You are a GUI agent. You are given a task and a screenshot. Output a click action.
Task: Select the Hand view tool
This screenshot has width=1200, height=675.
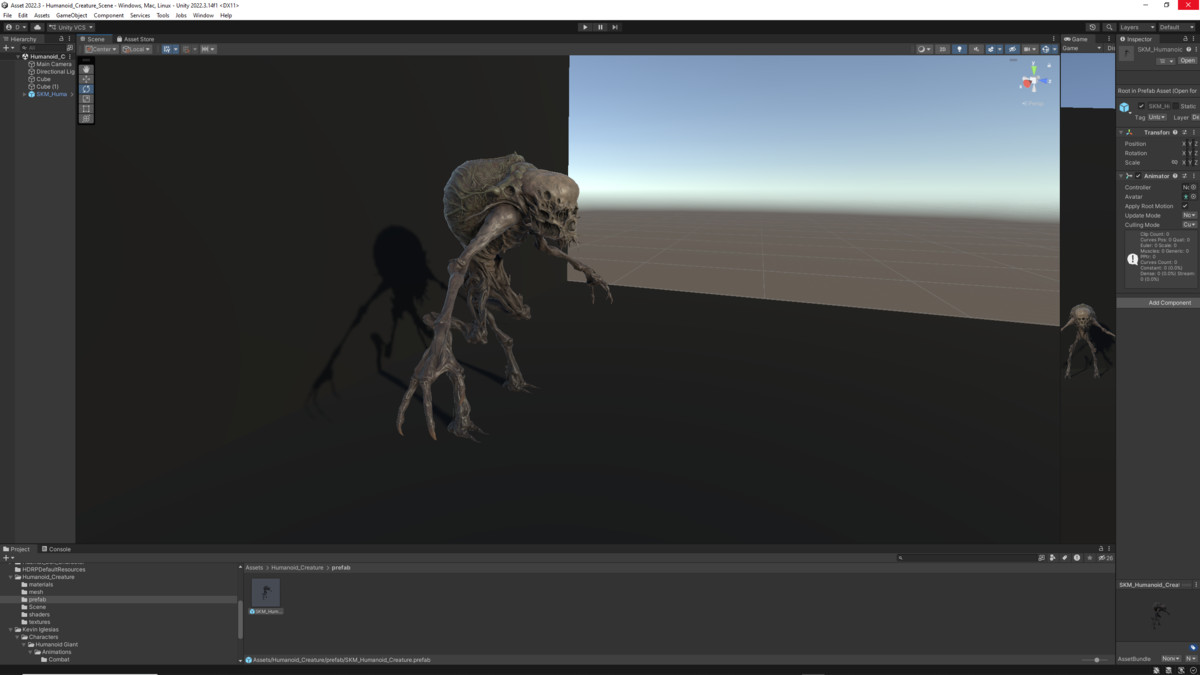pos(86,69)
